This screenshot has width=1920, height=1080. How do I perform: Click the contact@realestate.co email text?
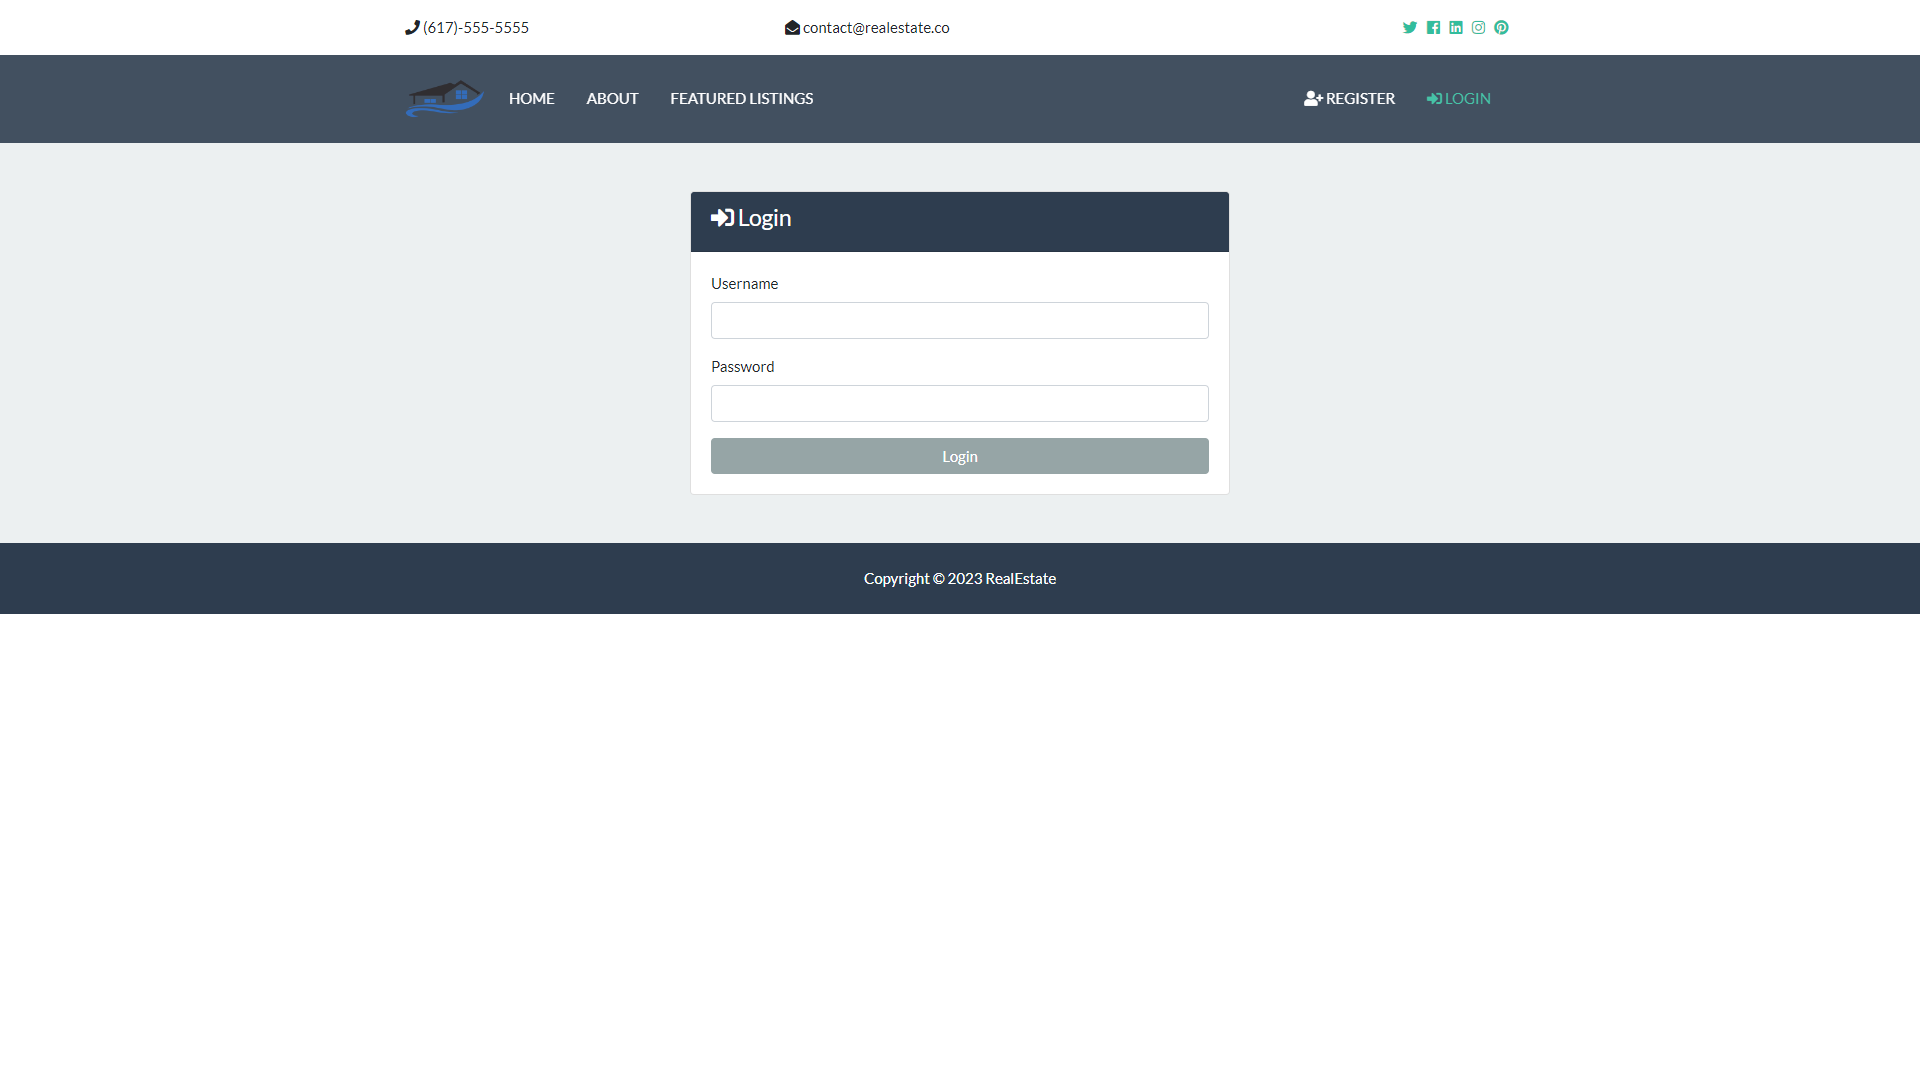(x=876, y=28)
